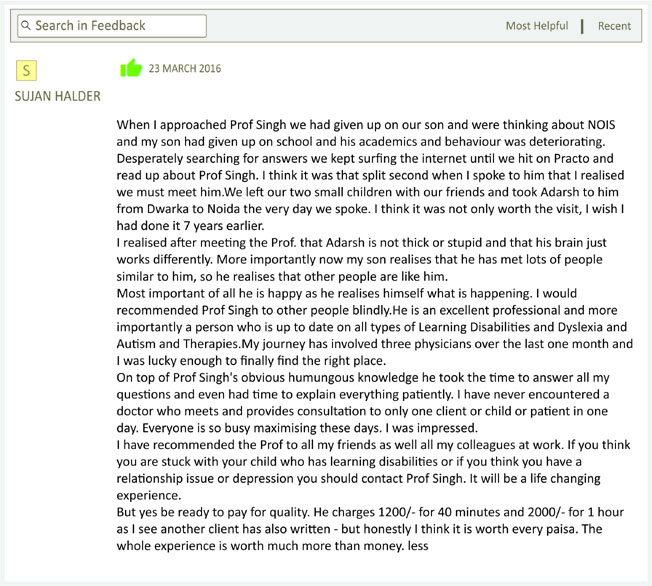Click the yellow S avatar badge

point(26,70)
